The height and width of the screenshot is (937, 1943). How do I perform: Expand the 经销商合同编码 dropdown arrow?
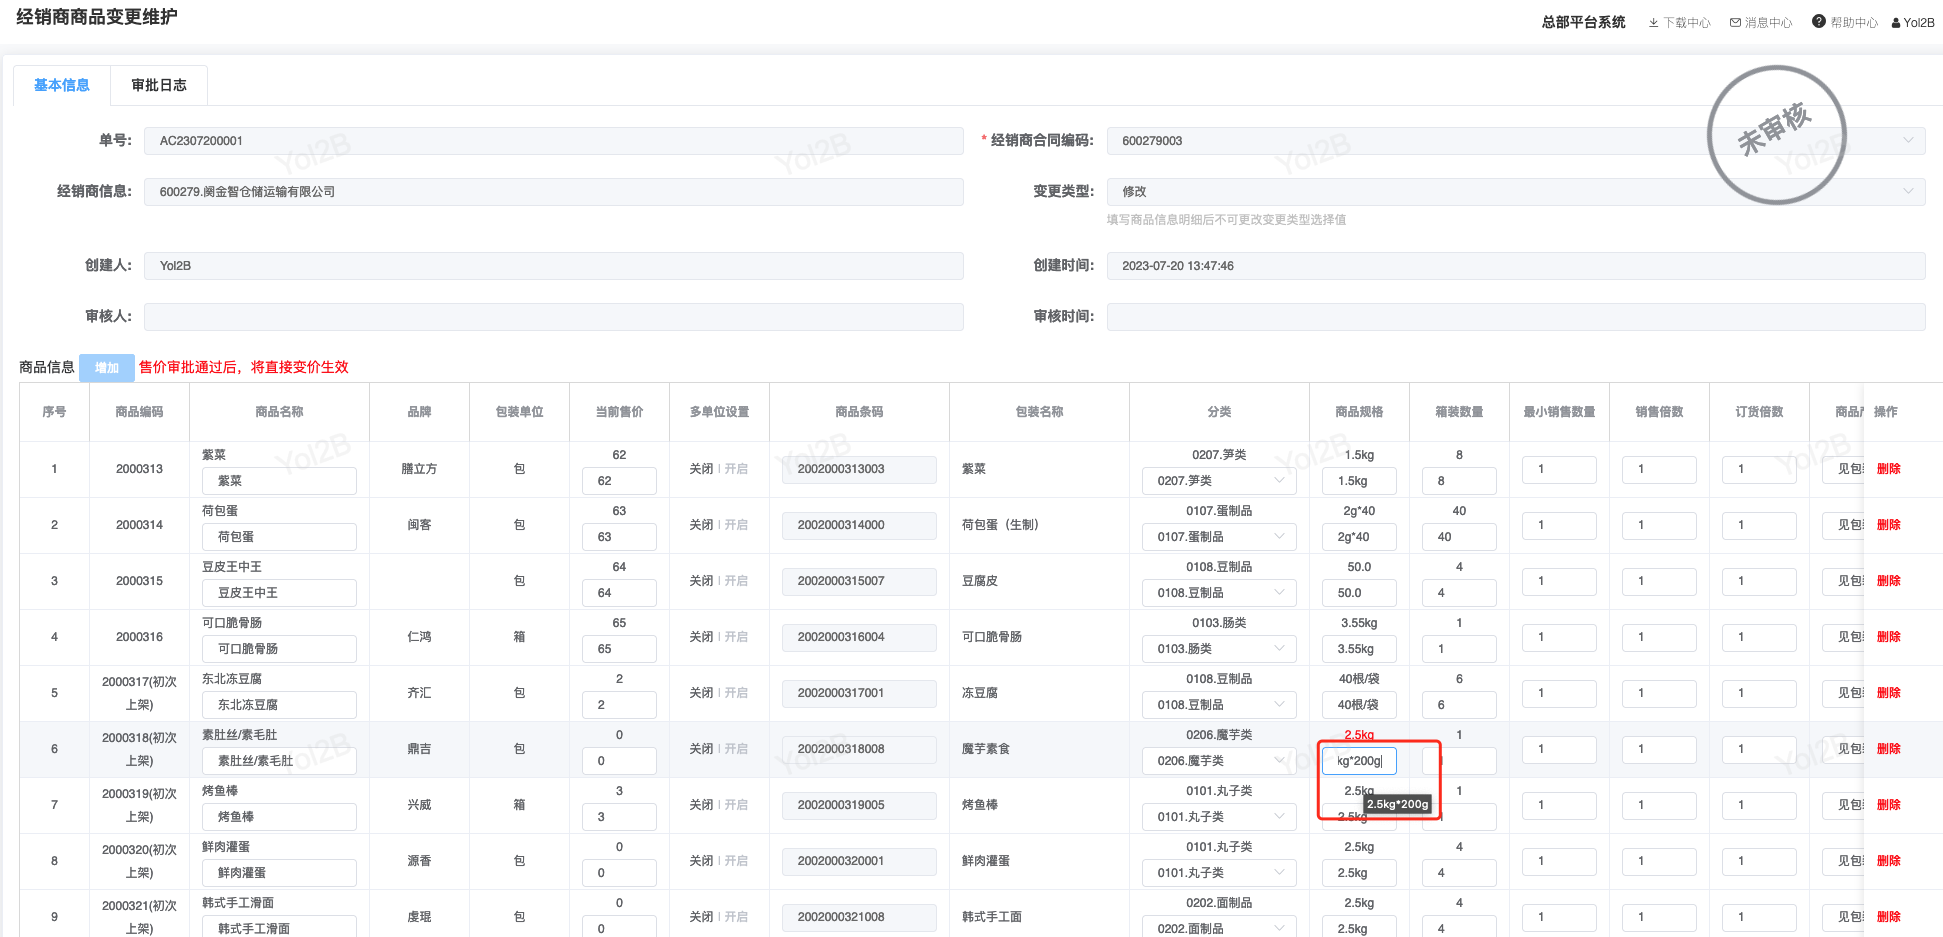(x=1908, y=141)
